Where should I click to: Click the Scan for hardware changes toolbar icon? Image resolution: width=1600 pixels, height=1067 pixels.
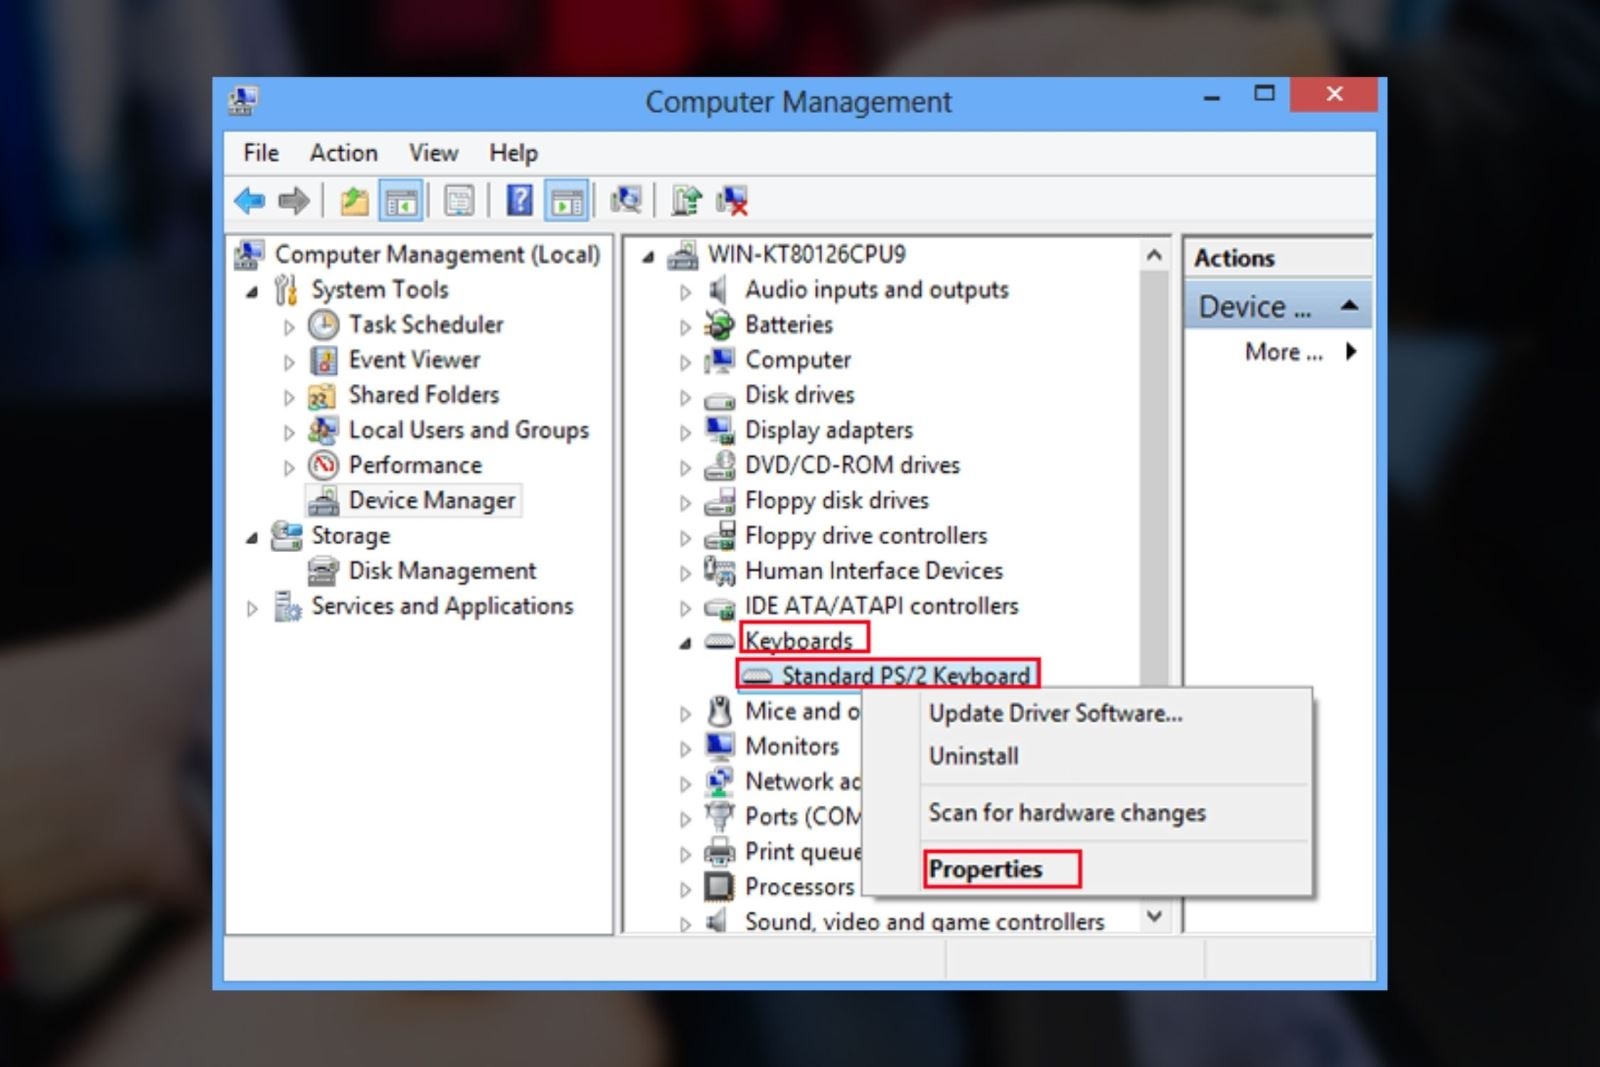pos(626,200)
